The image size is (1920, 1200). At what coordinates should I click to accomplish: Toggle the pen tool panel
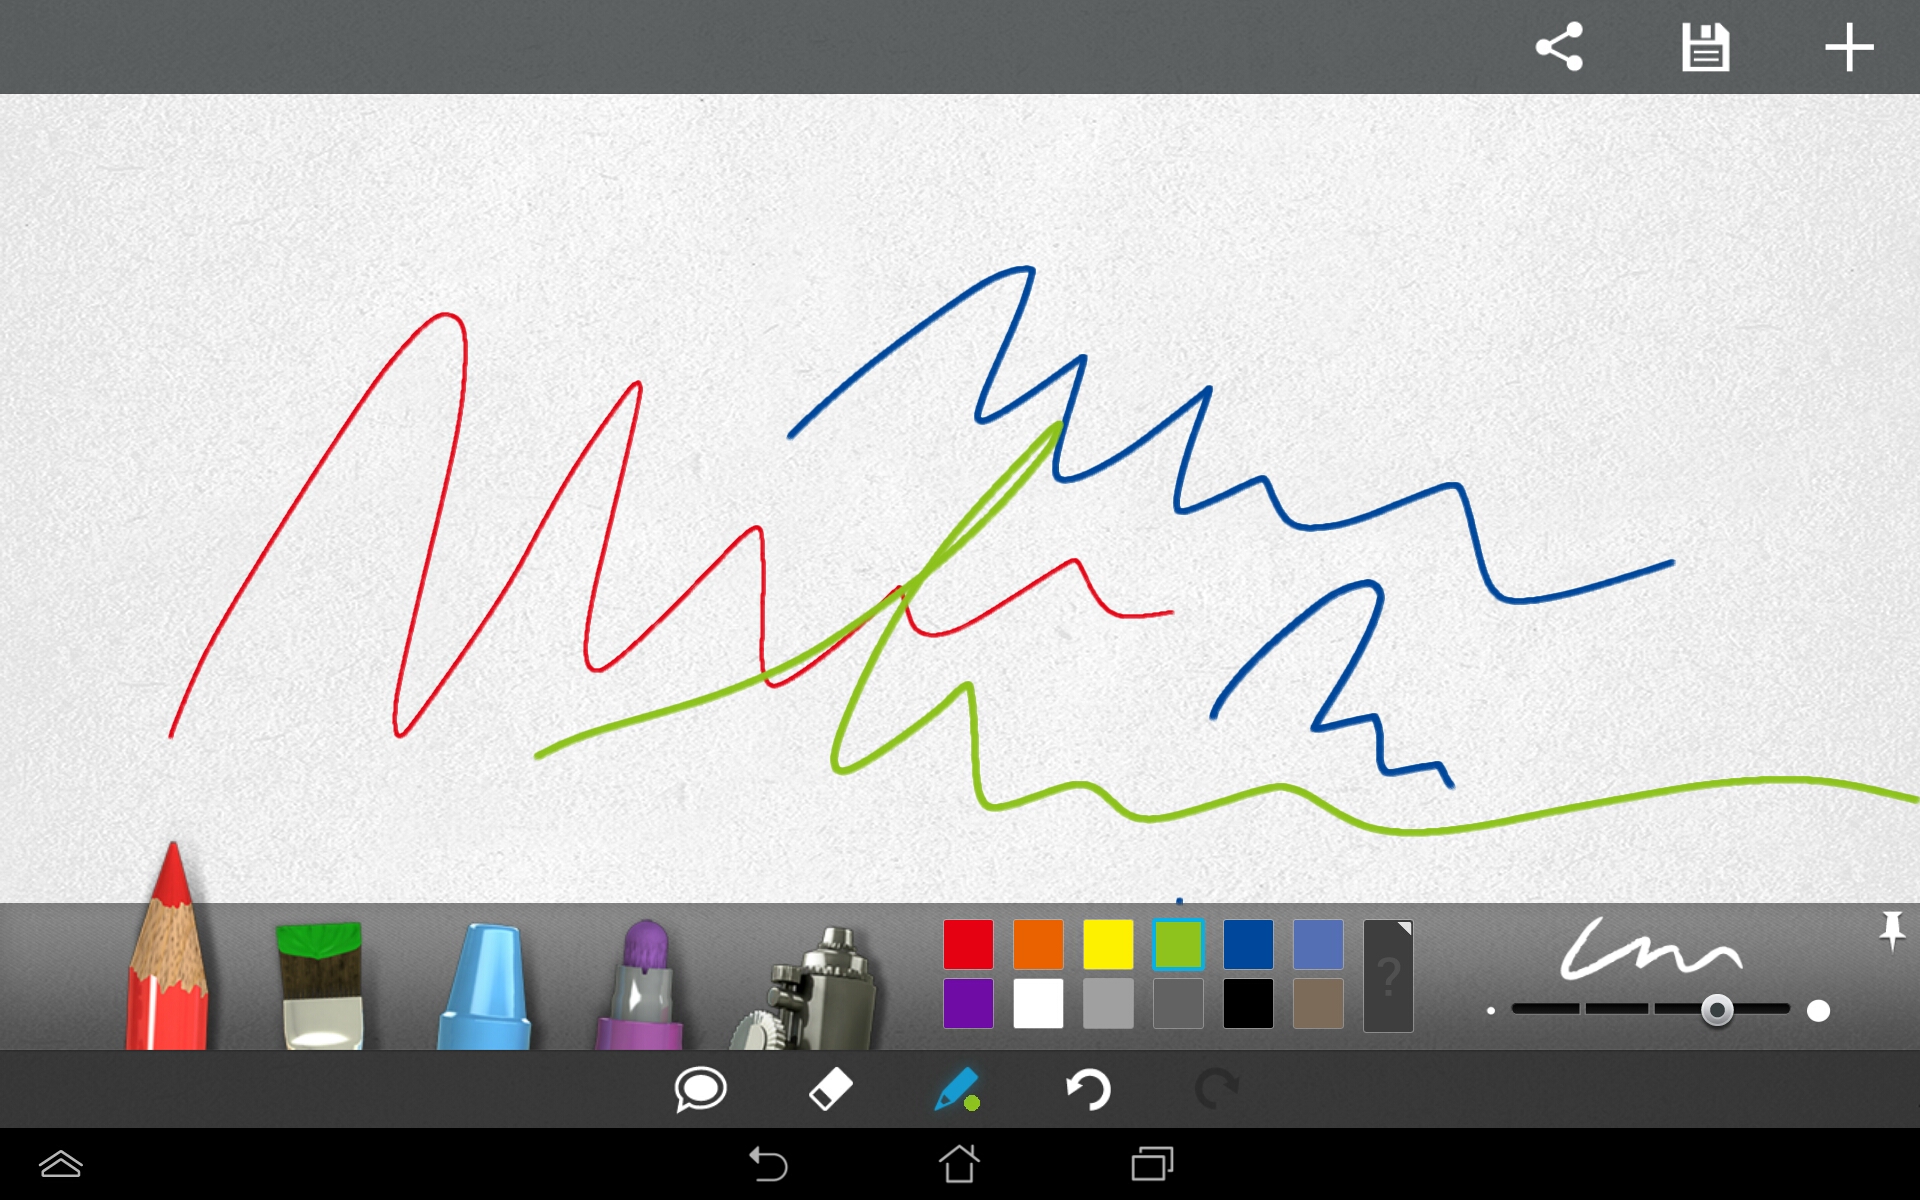click(x=957, y=1089)
